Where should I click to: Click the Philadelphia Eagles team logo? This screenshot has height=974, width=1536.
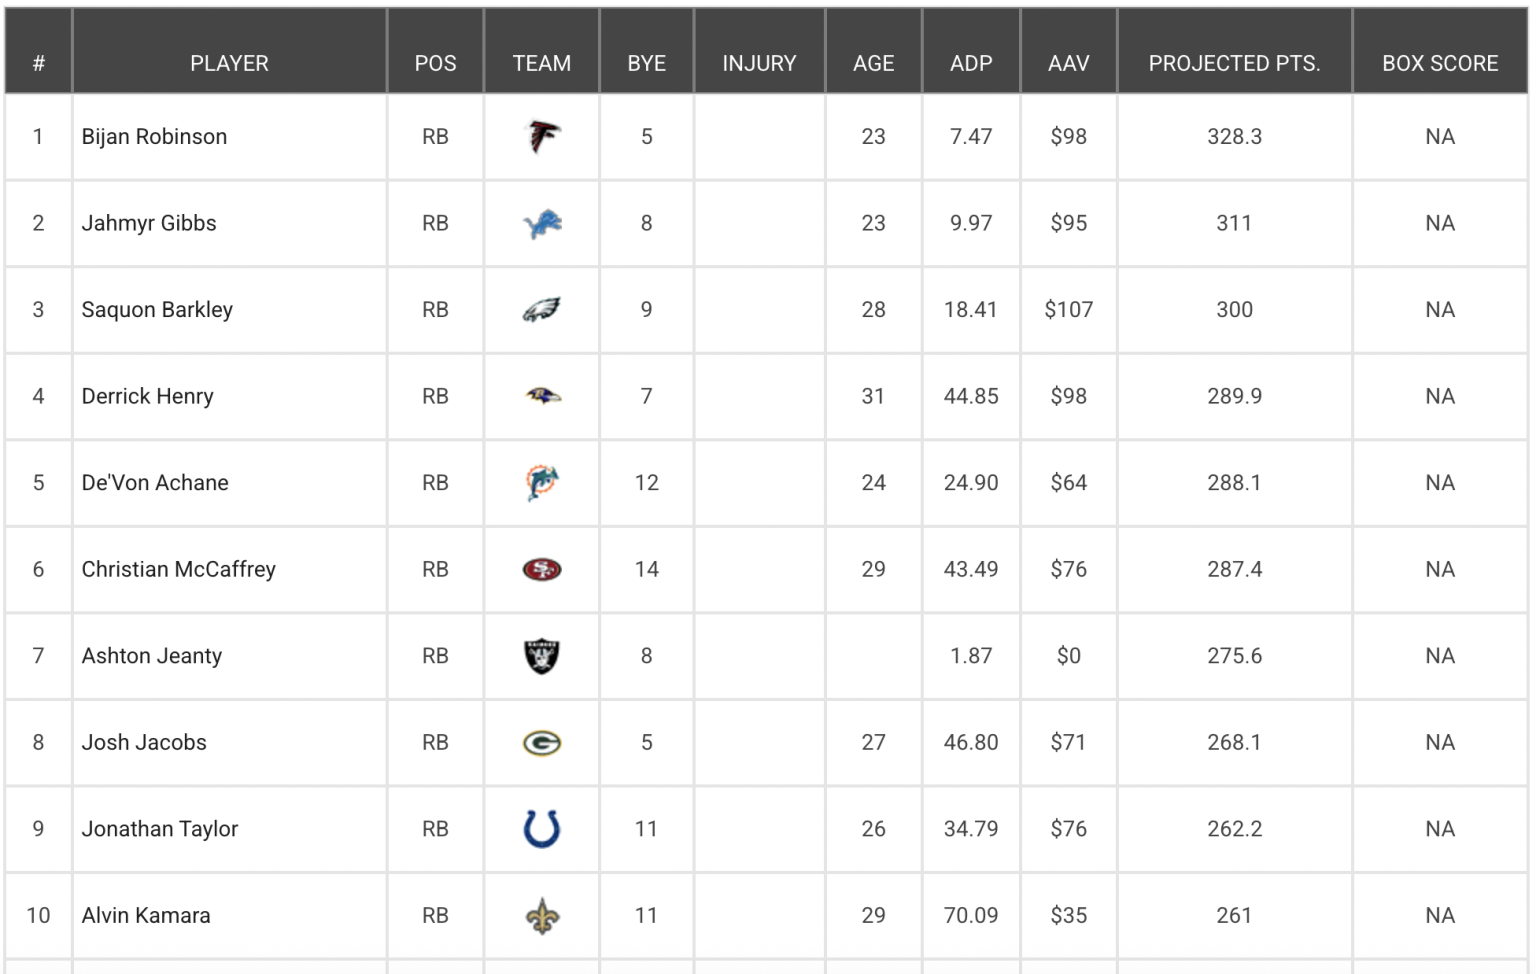[542, 310]
